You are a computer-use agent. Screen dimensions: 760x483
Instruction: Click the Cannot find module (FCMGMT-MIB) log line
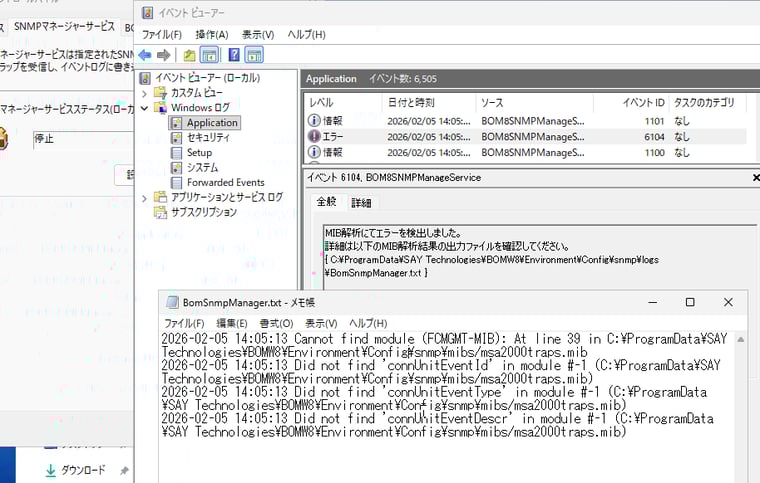click(444, 345)
